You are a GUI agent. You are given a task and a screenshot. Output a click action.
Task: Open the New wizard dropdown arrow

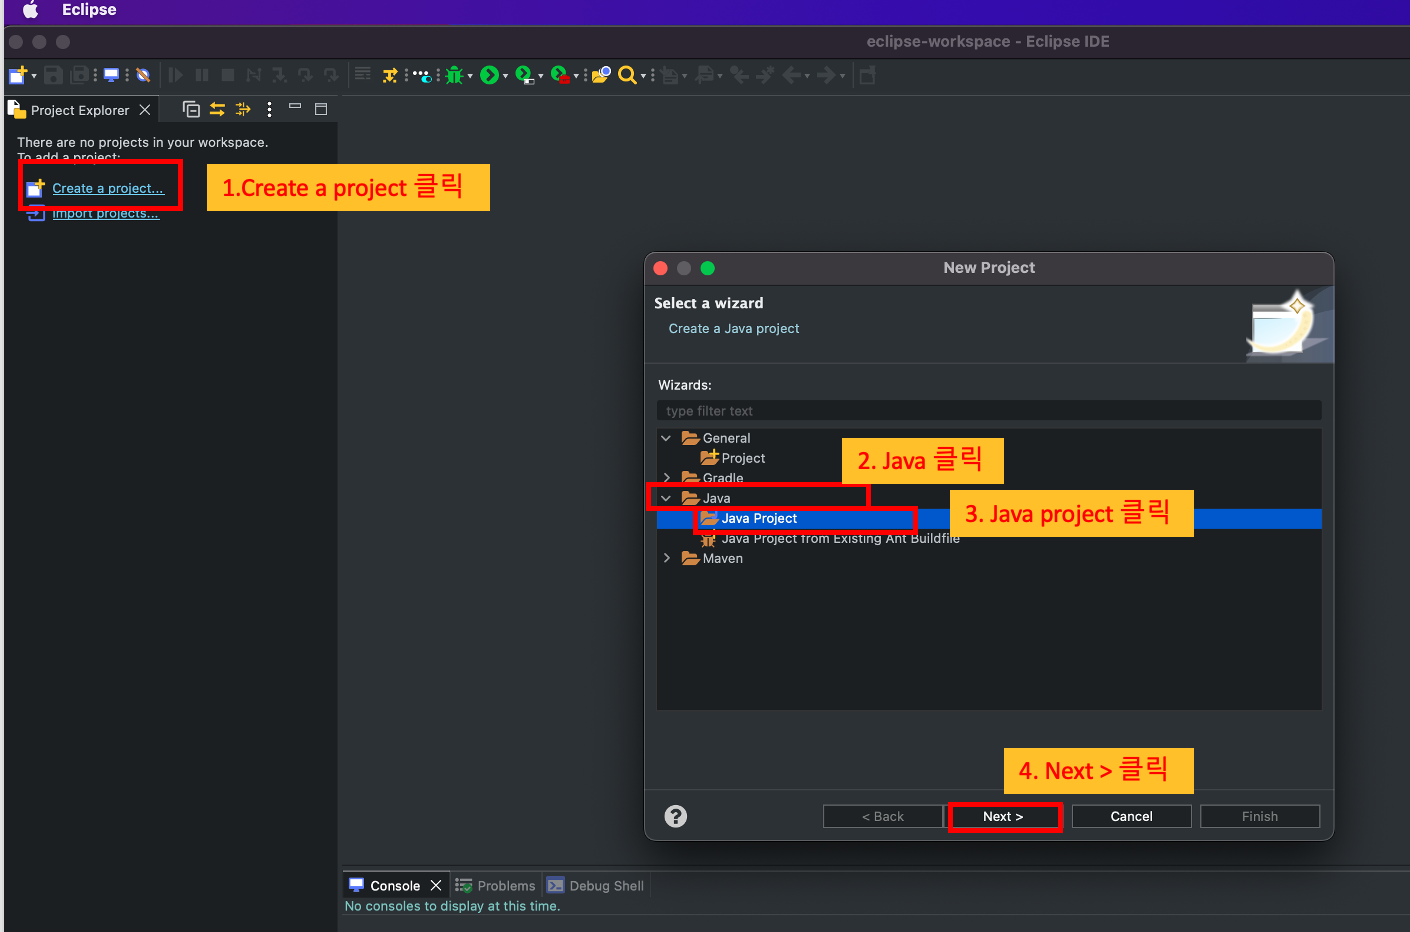click(34, 76)
